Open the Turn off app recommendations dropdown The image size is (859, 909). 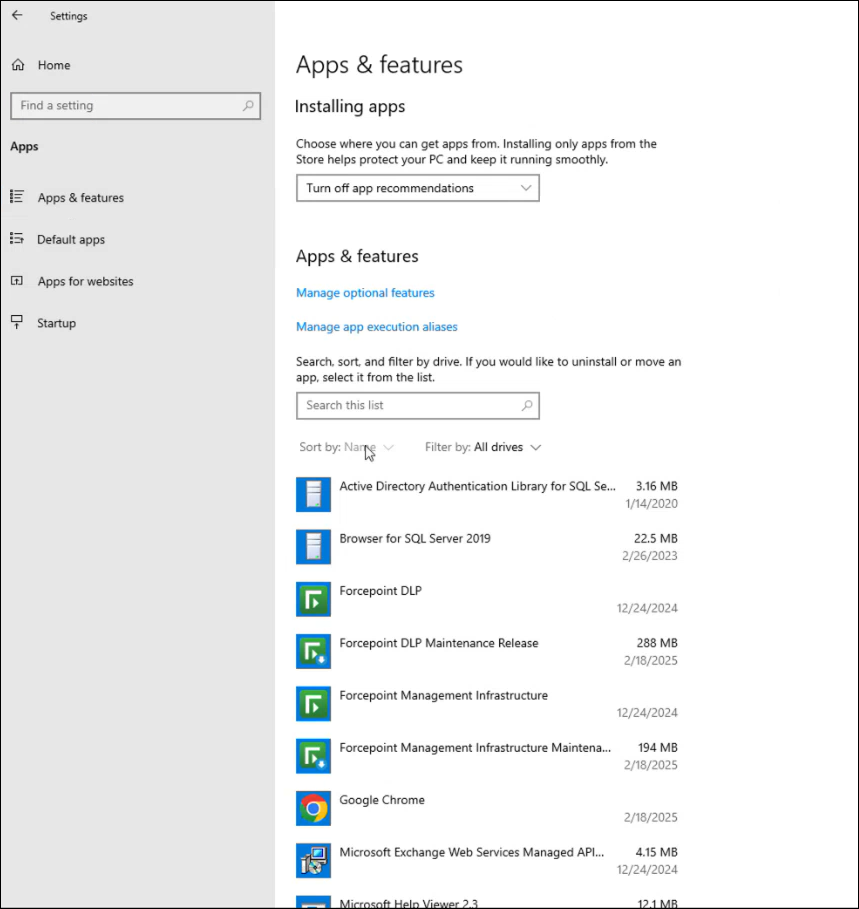tap(417, 188)
